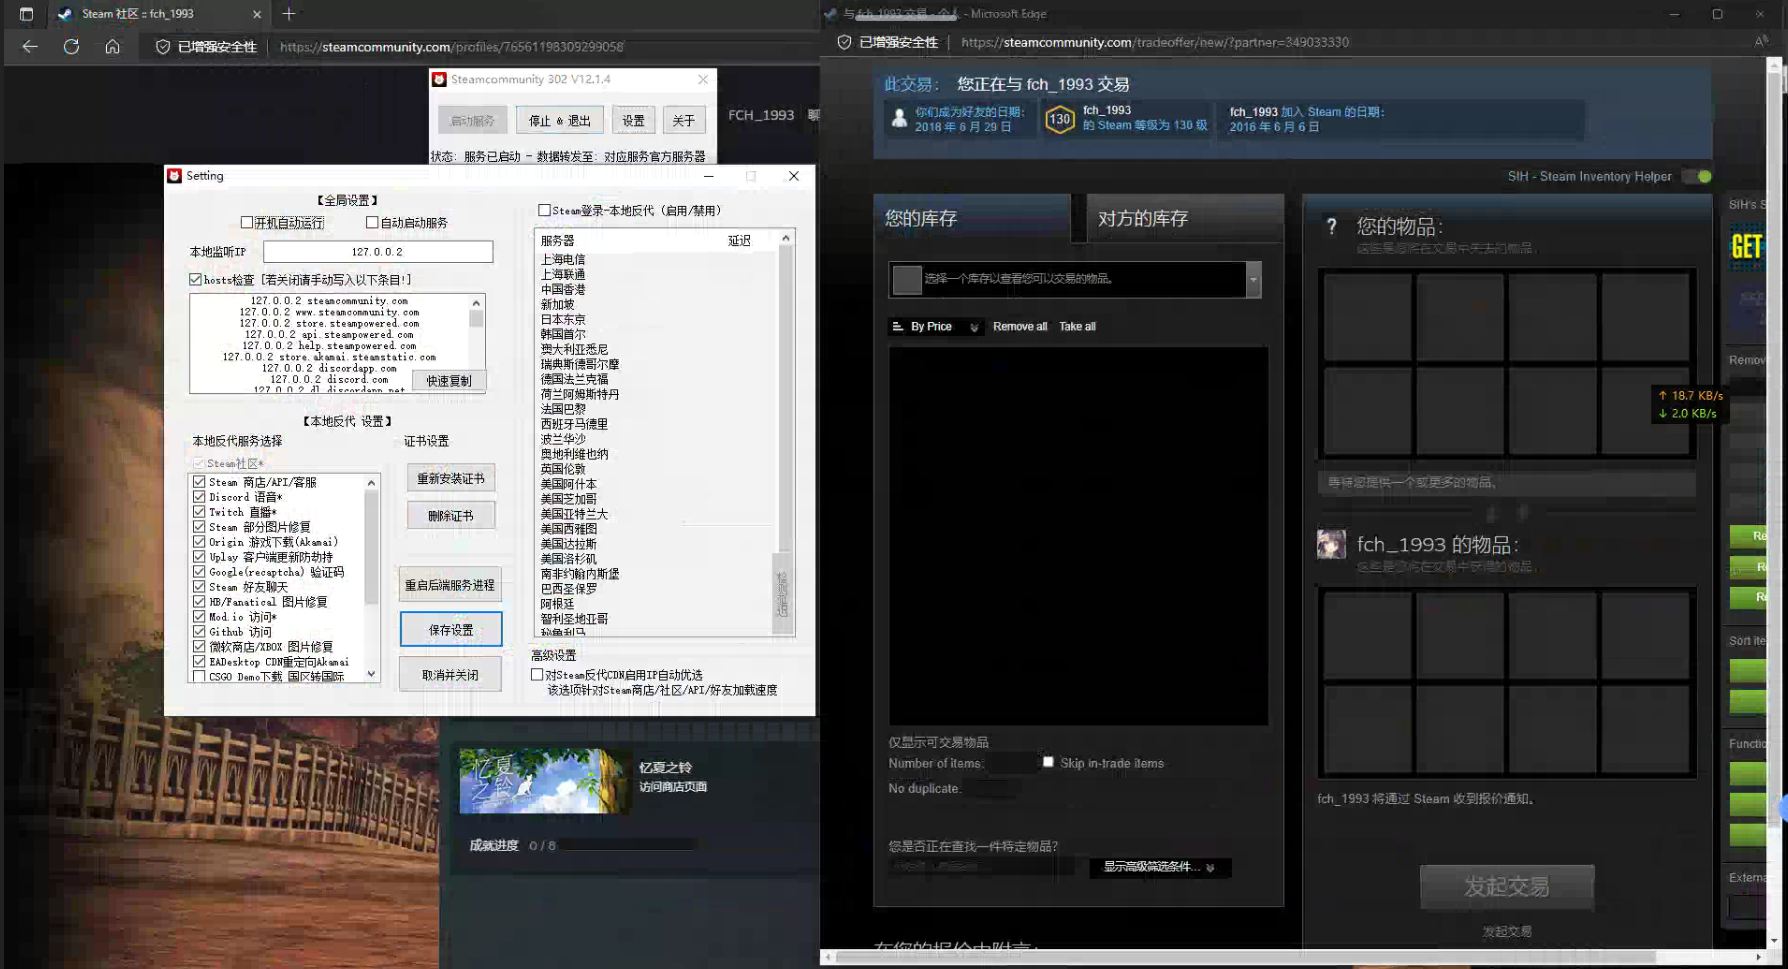Click the browser home icon
The height and width of the screenshot is (969, 1788).
(x=113, y=46)
